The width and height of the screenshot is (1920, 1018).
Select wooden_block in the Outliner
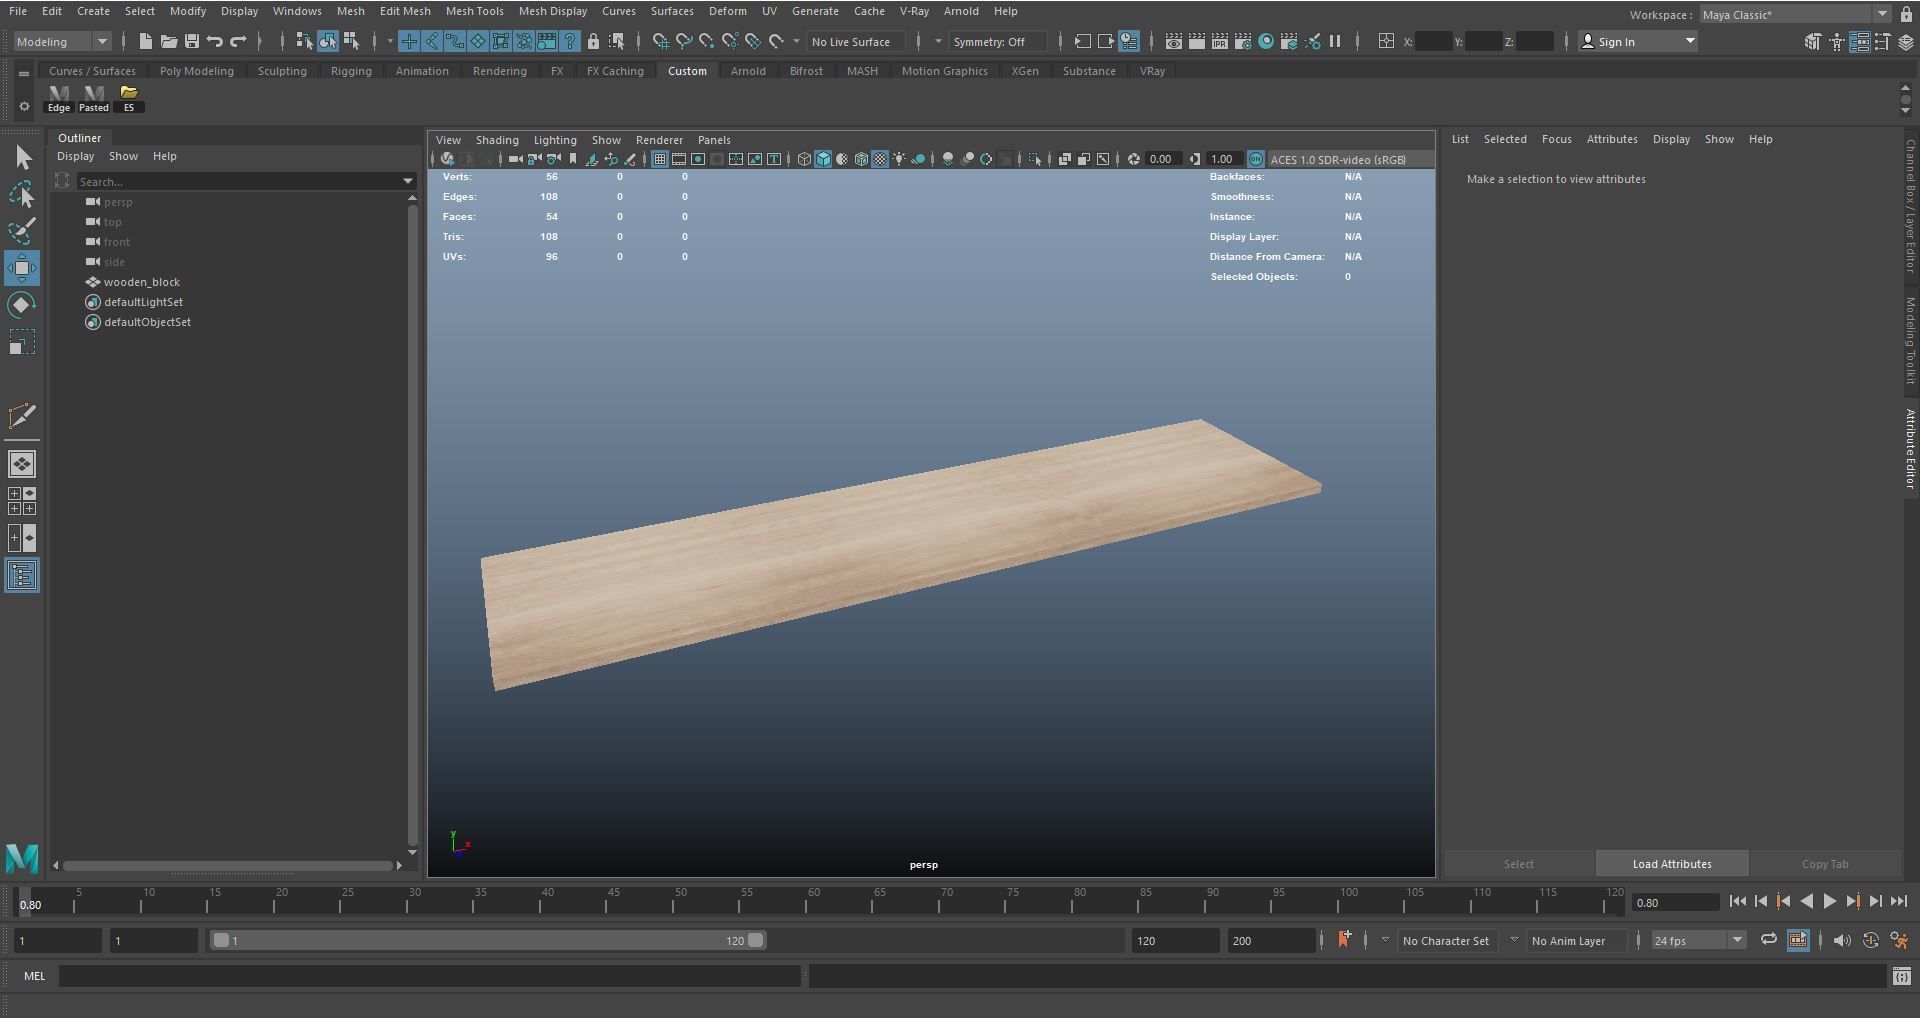(141, 282)
